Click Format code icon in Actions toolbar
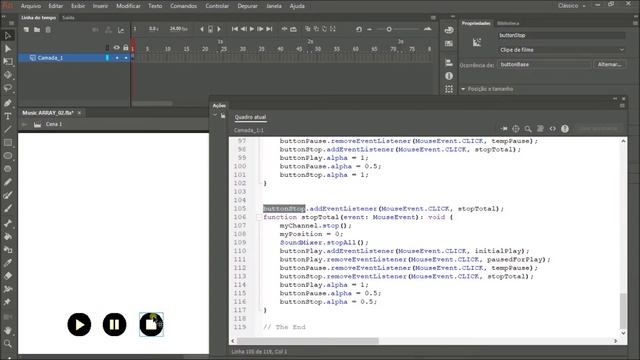Viewport: 640px width, 360px height. pyautogui.click(x=540, y=129)
